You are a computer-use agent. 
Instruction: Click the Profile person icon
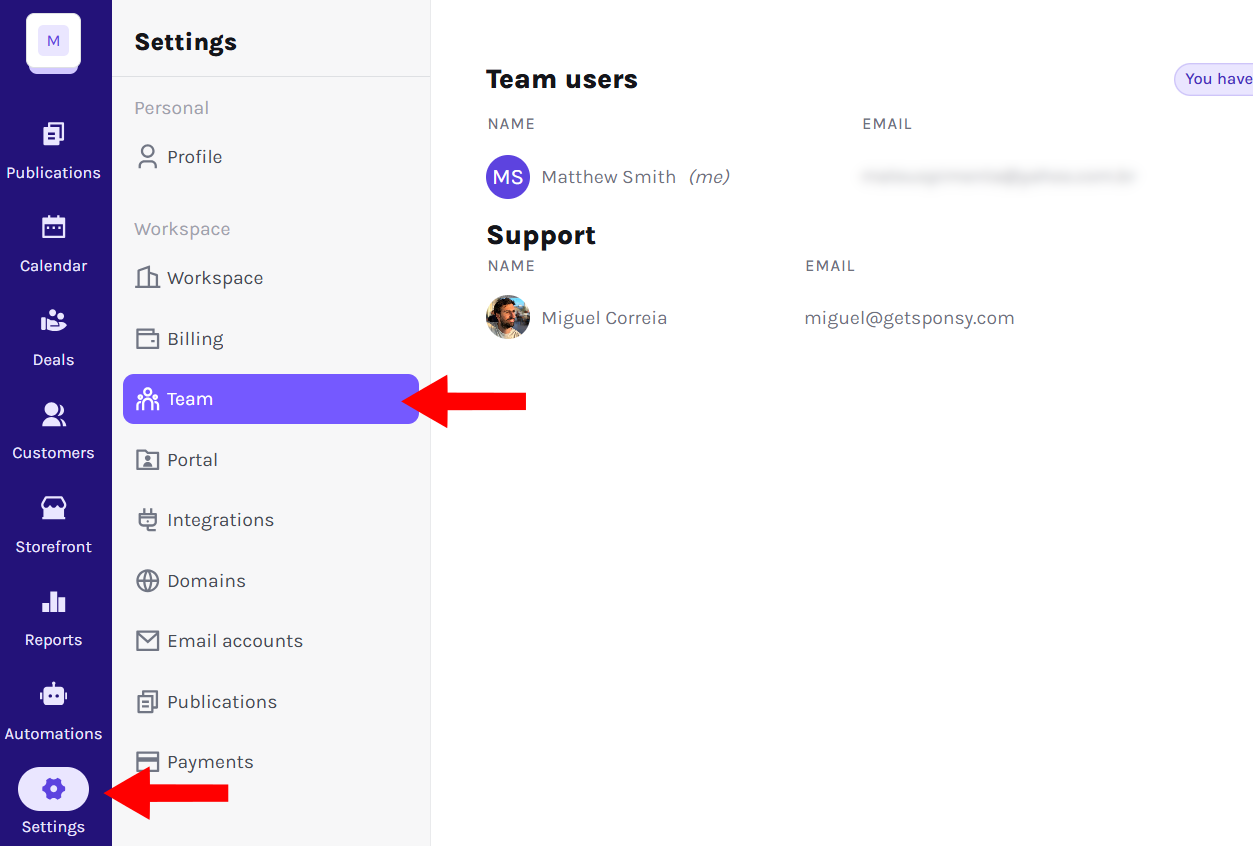pyautogui.click(x=148, y=157)
